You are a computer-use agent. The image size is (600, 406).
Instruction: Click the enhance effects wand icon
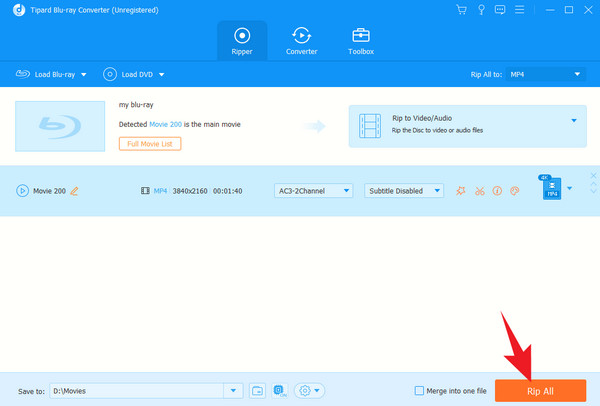click(461, 191)
